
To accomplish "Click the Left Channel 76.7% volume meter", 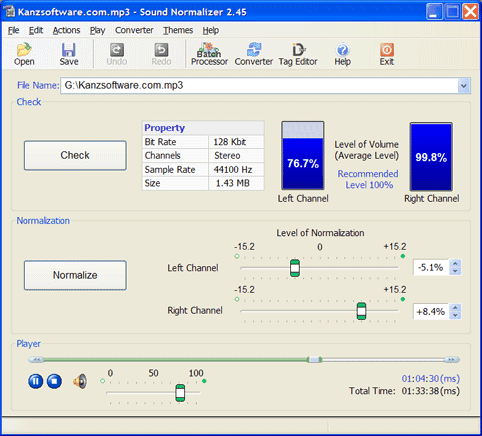I will point(303,156).
